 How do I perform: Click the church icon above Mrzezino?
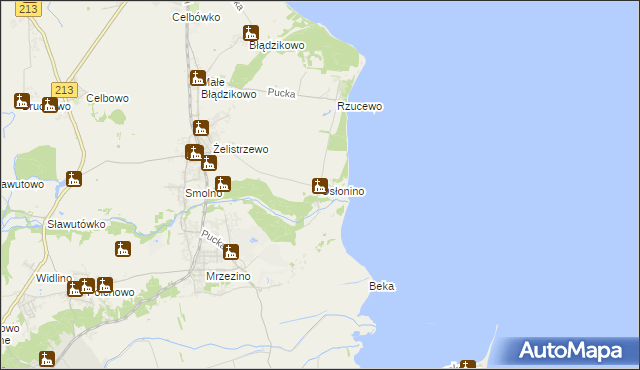point(231,252)
